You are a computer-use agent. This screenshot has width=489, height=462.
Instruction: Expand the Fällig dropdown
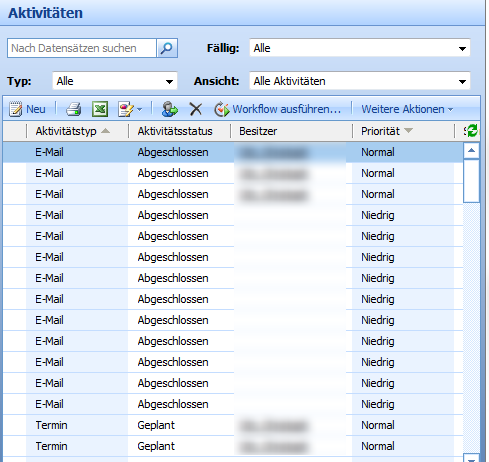coord(360,48)
